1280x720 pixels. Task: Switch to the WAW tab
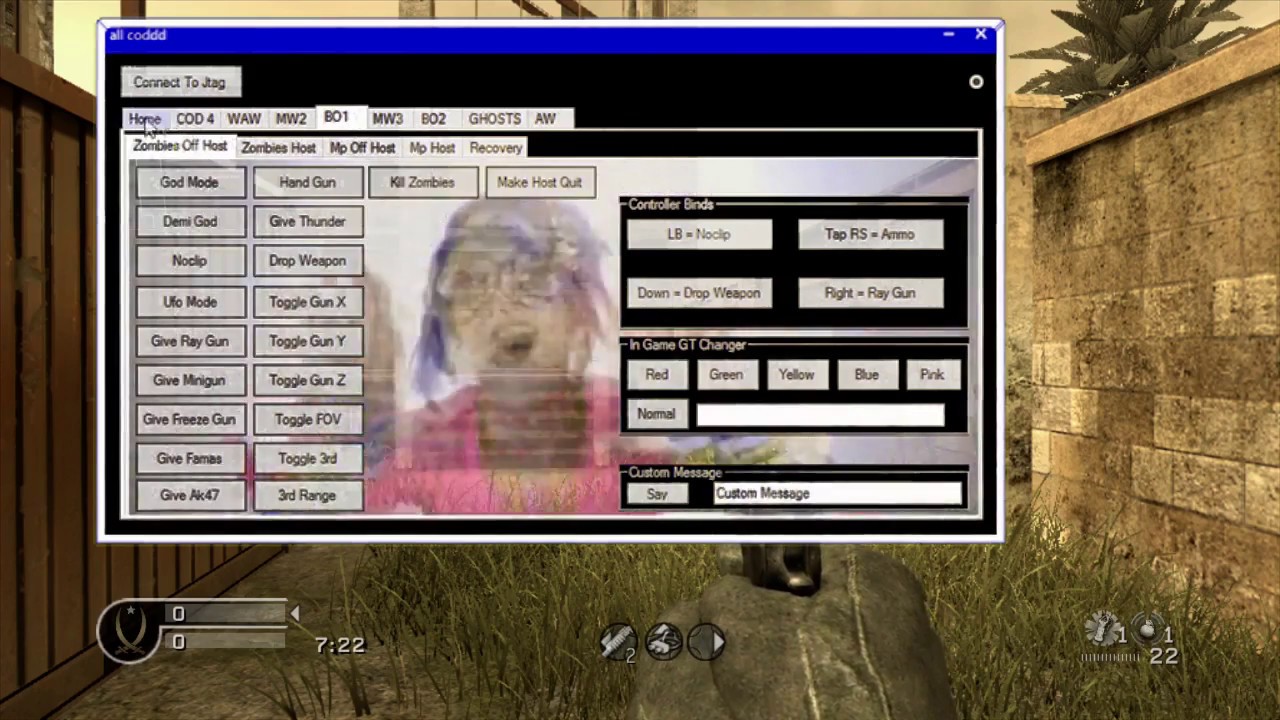[x=244, y=119]
